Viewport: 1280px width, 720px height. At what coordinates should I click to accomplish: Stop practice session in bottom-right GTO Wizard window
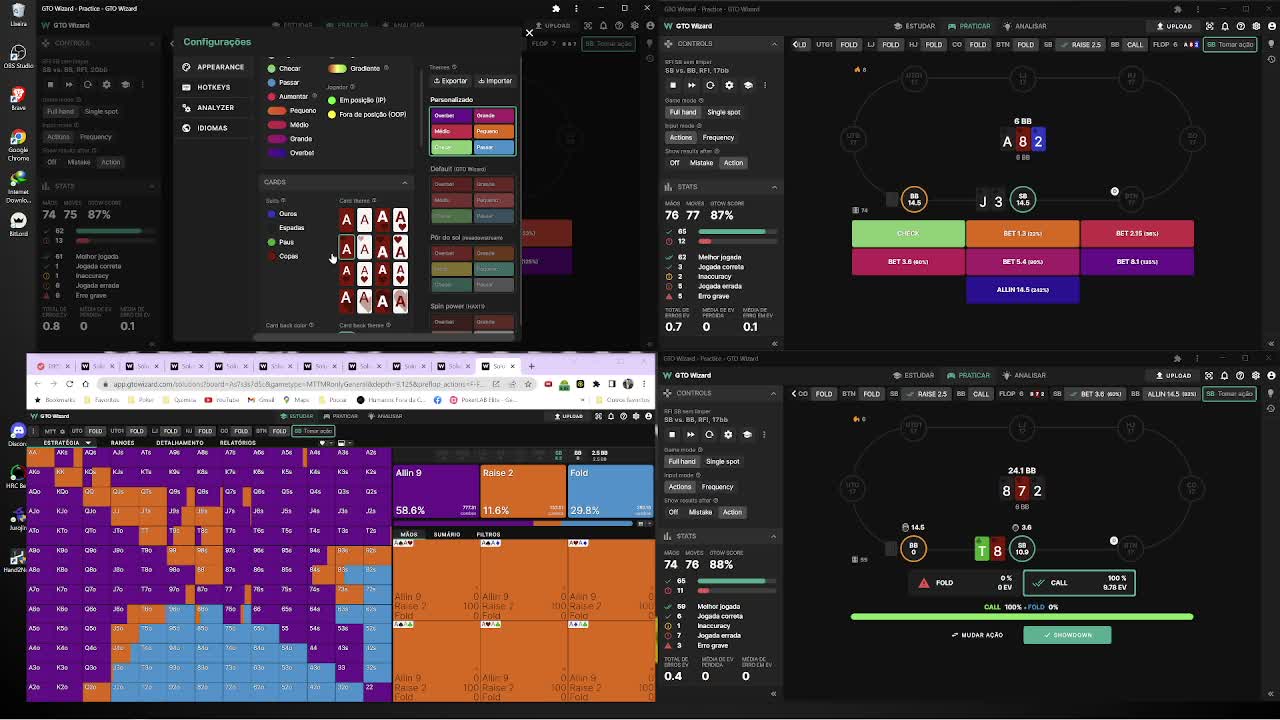pos(672,434)
